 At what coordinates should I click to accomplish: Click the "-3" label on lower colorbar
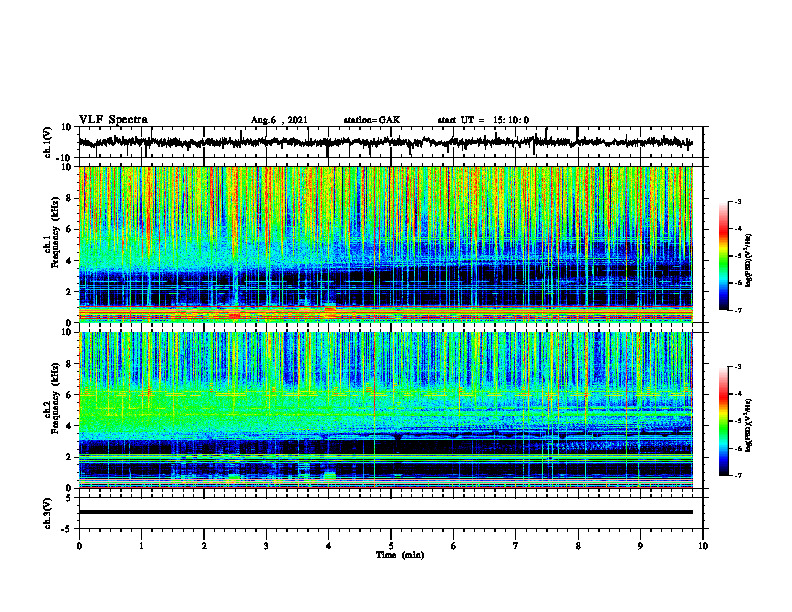click(738, 367)
